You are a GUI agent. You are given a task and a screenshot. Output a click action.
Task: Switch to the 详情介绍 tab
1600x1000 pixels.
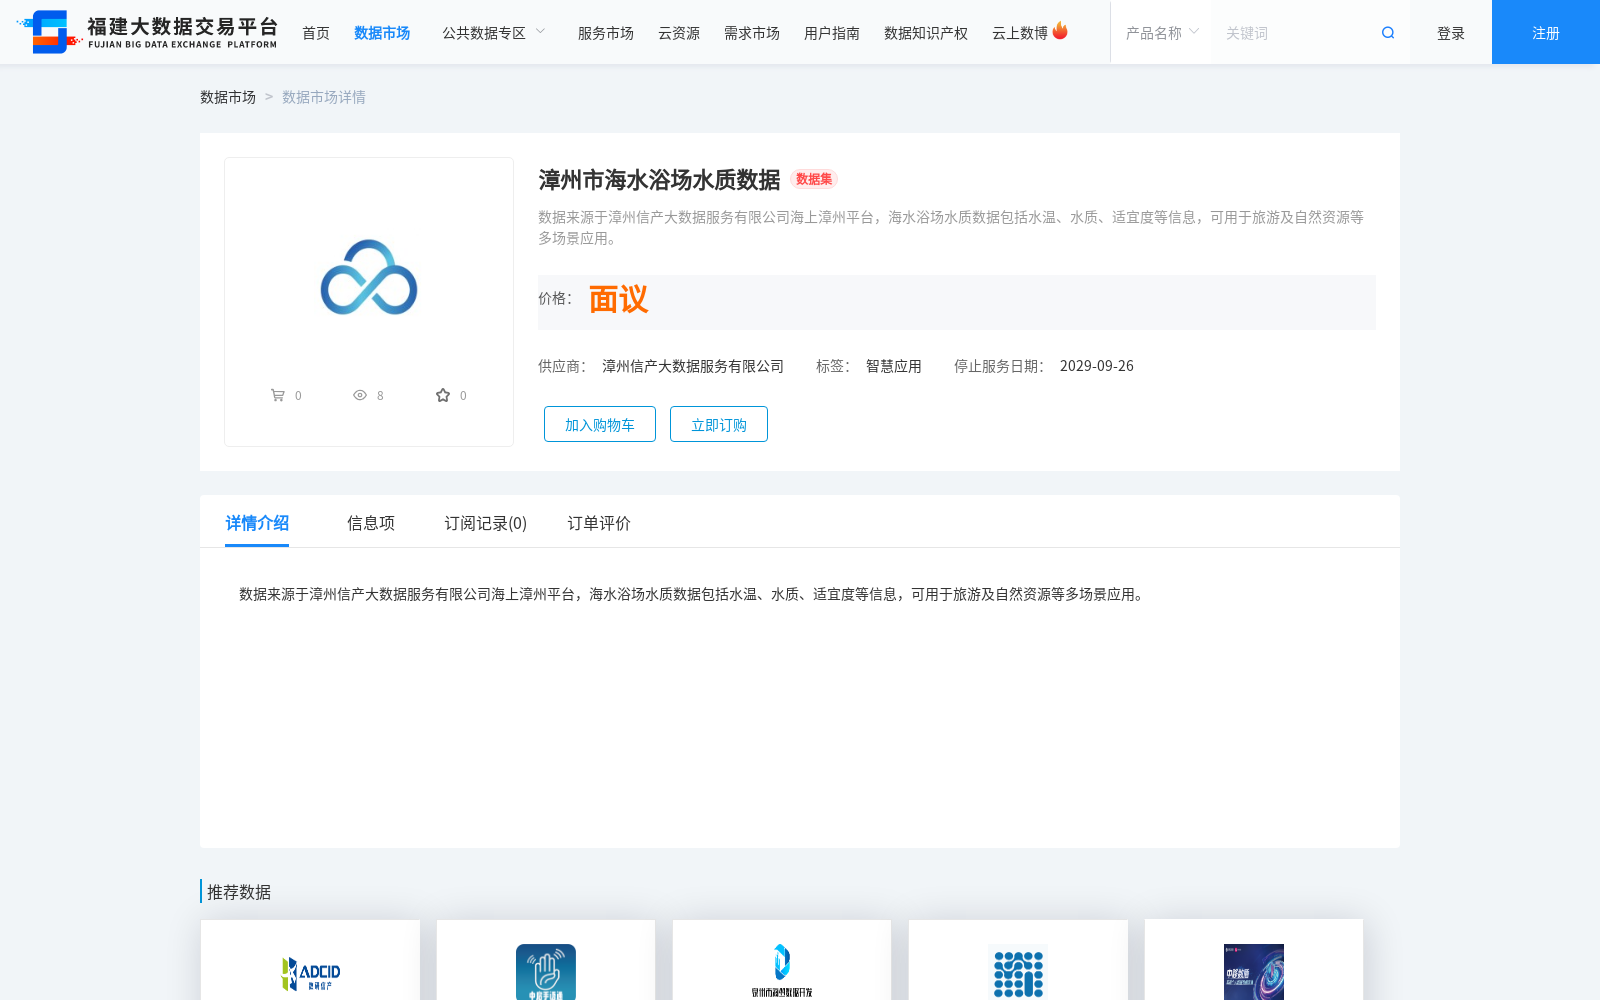point(257,523)
